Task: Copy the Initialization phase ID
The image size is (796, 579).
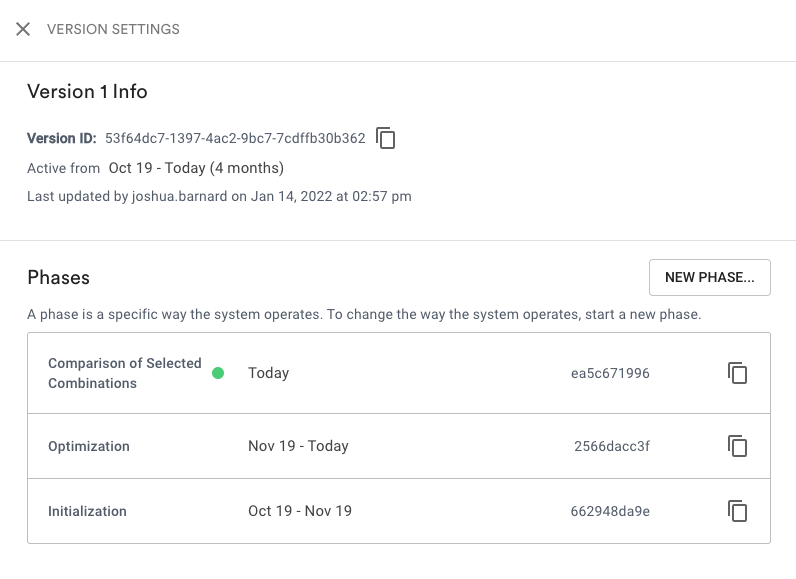Action: (x=737, y=511)
